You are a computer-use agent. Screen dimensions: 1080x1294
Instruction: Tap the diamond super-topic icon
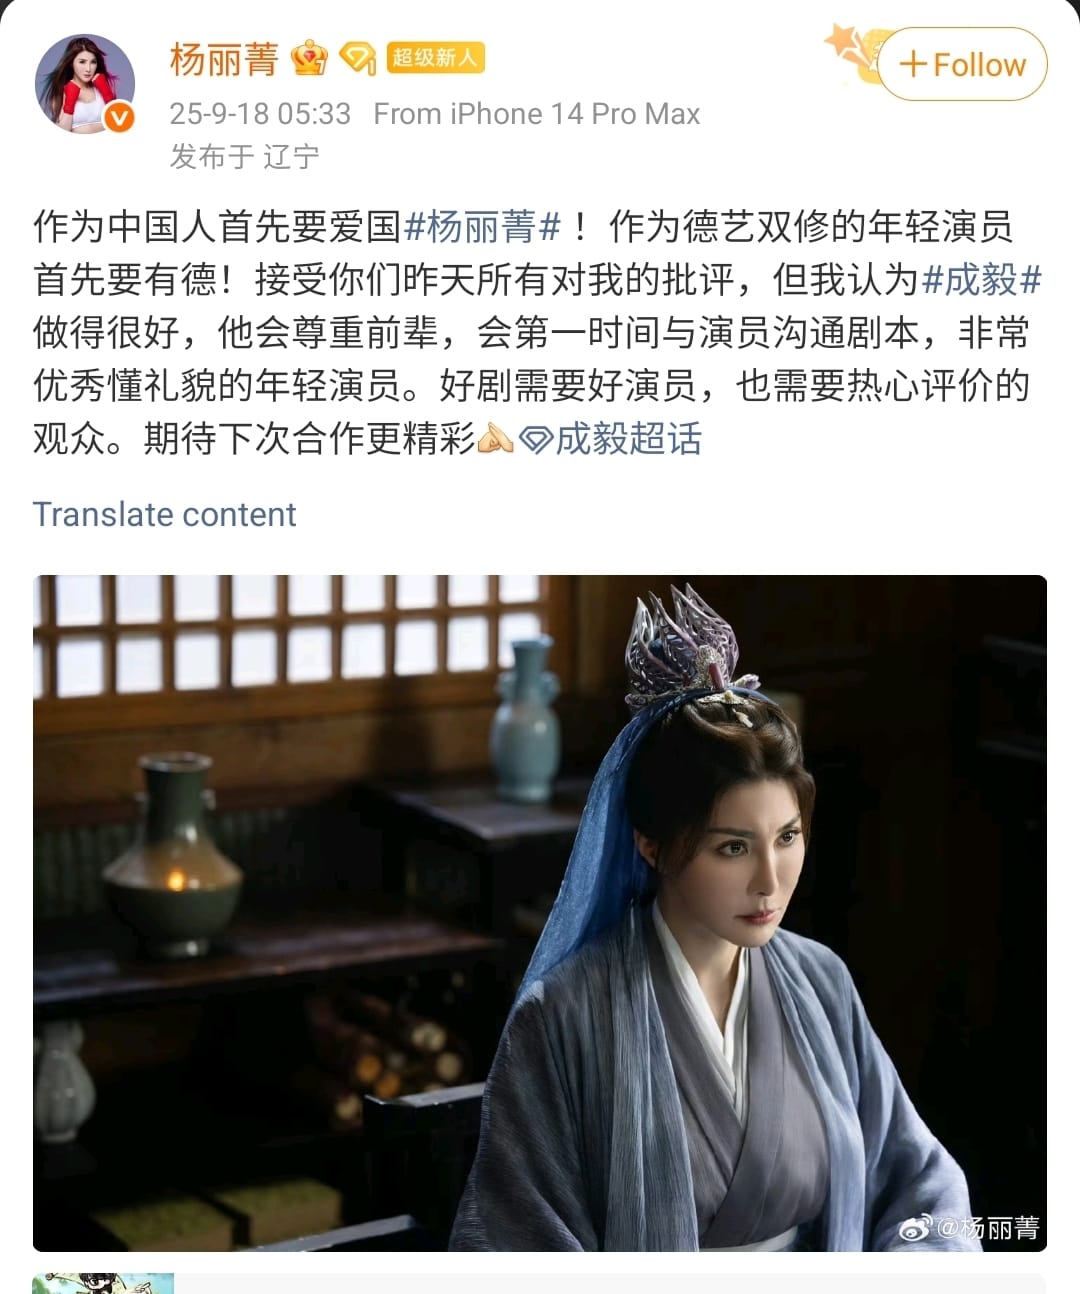(537, 439)
